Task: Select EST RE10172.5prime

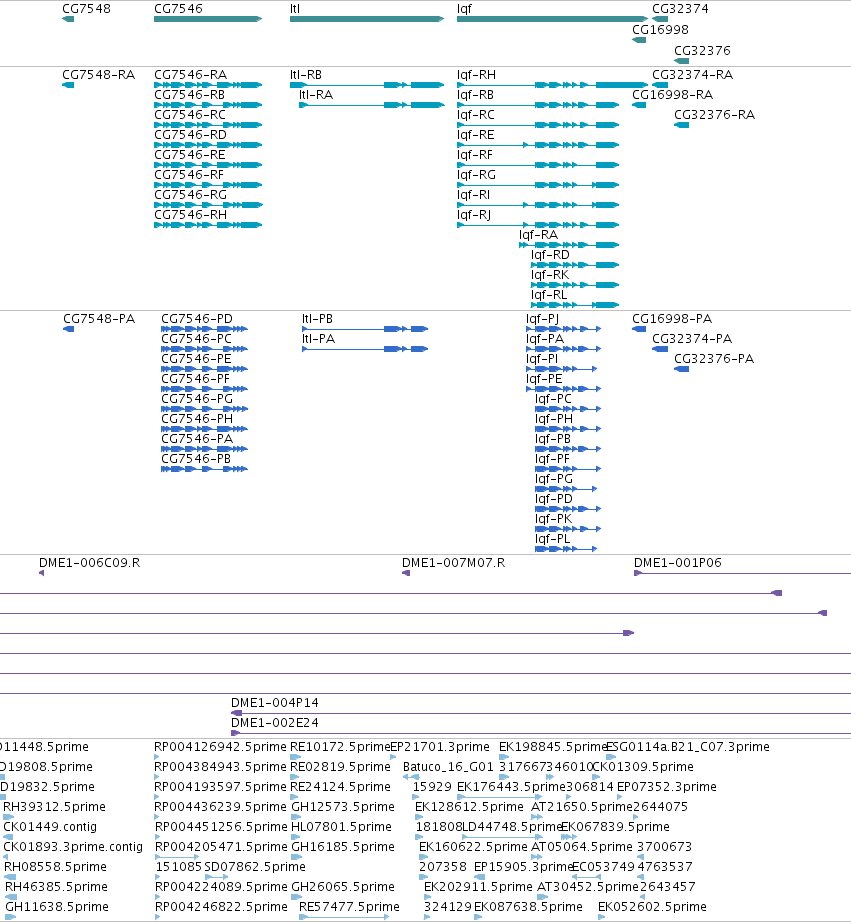Action: click(340, 747)
